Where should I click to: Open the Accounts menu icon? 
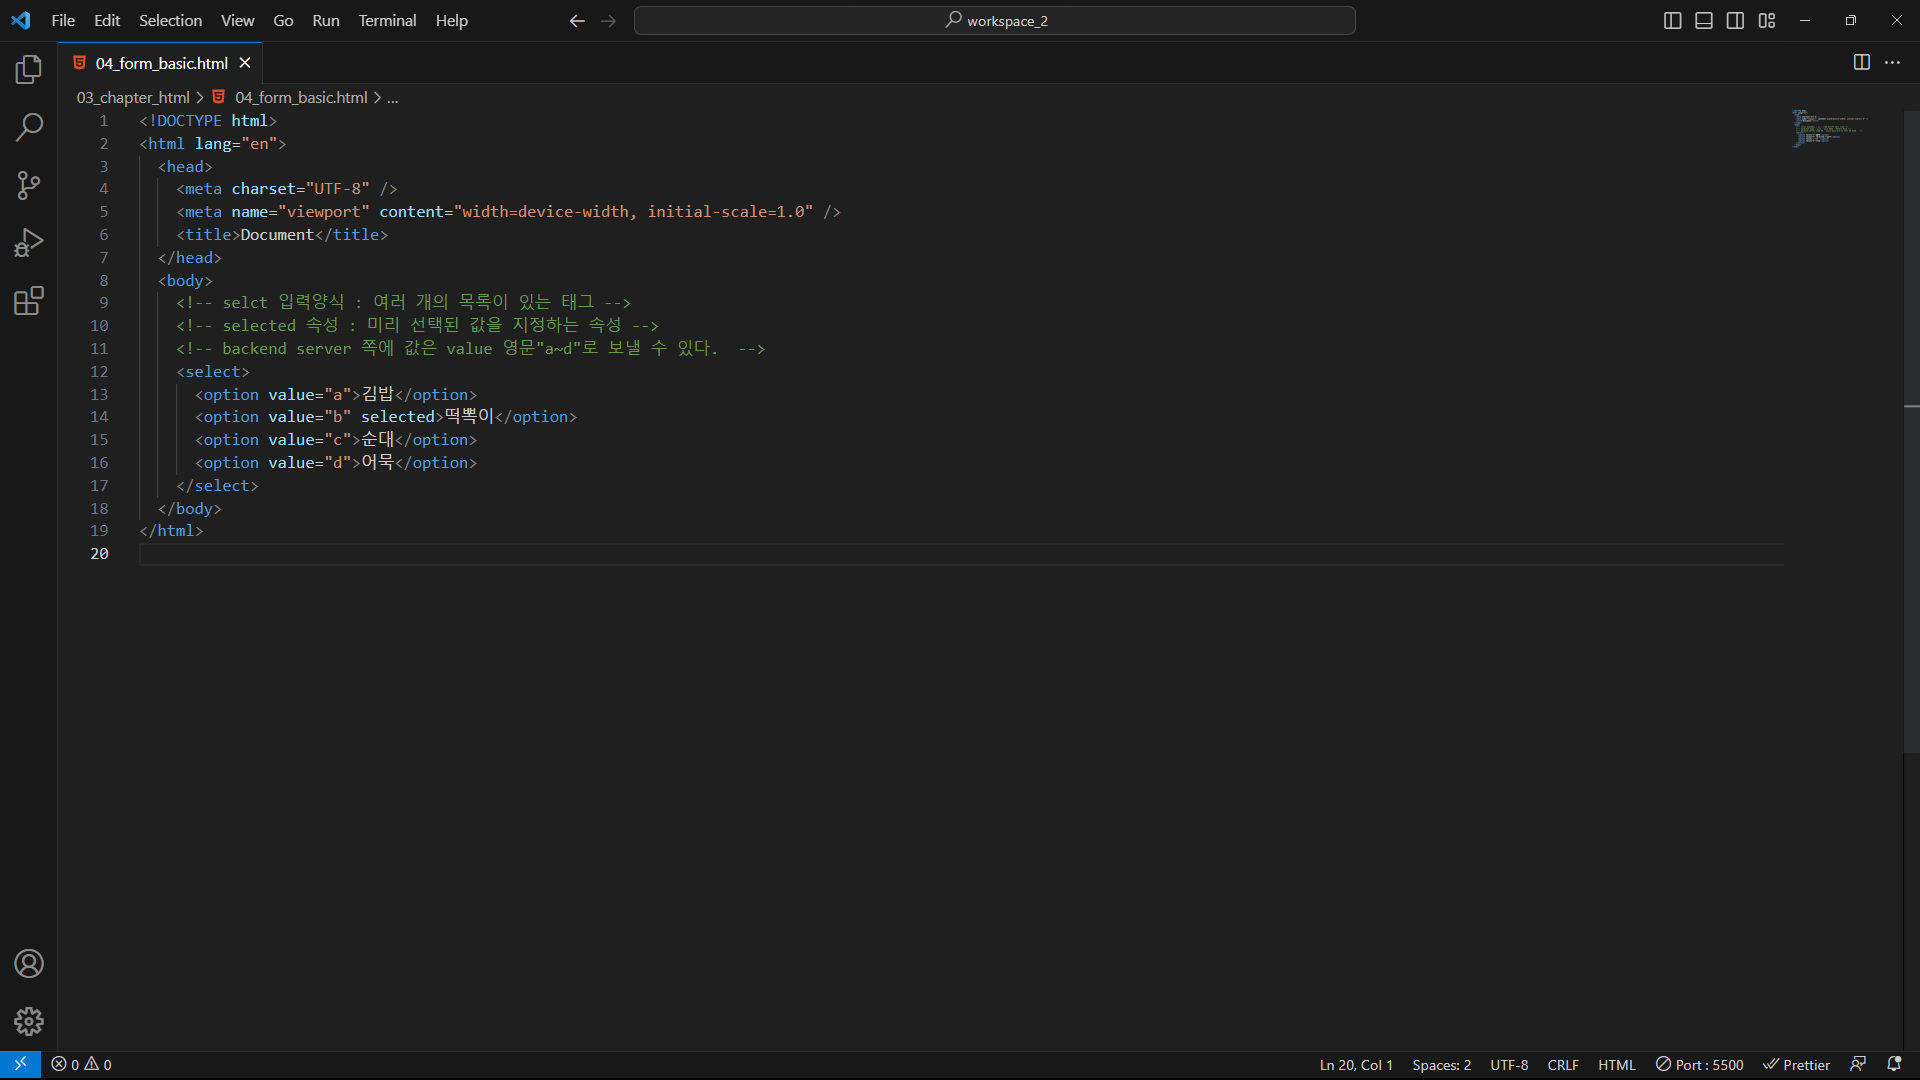29,964
